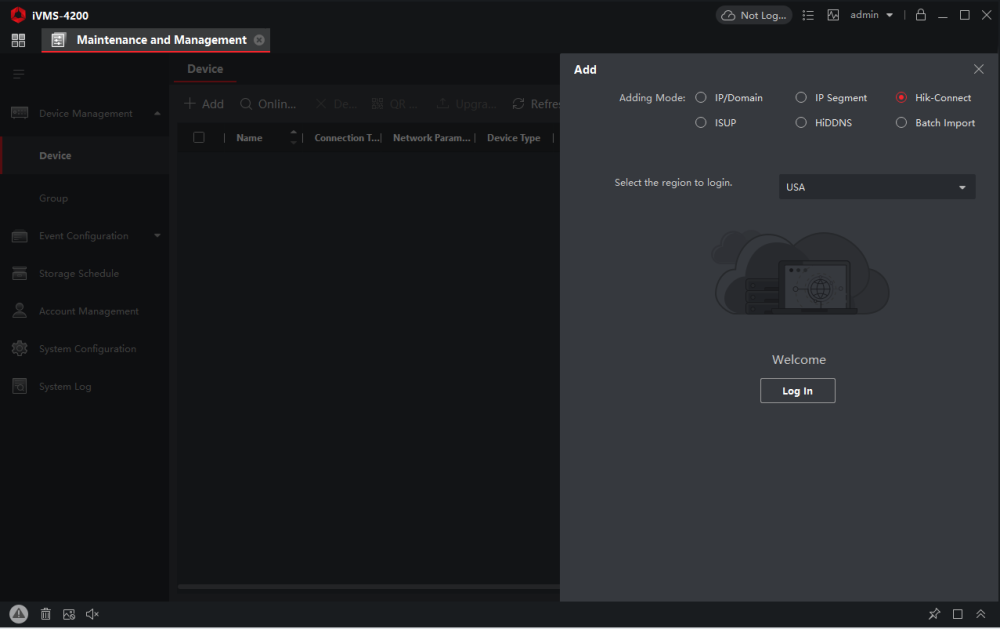Select the Hik-Connect adding mode
The image size is (1000, 629).
901,97
